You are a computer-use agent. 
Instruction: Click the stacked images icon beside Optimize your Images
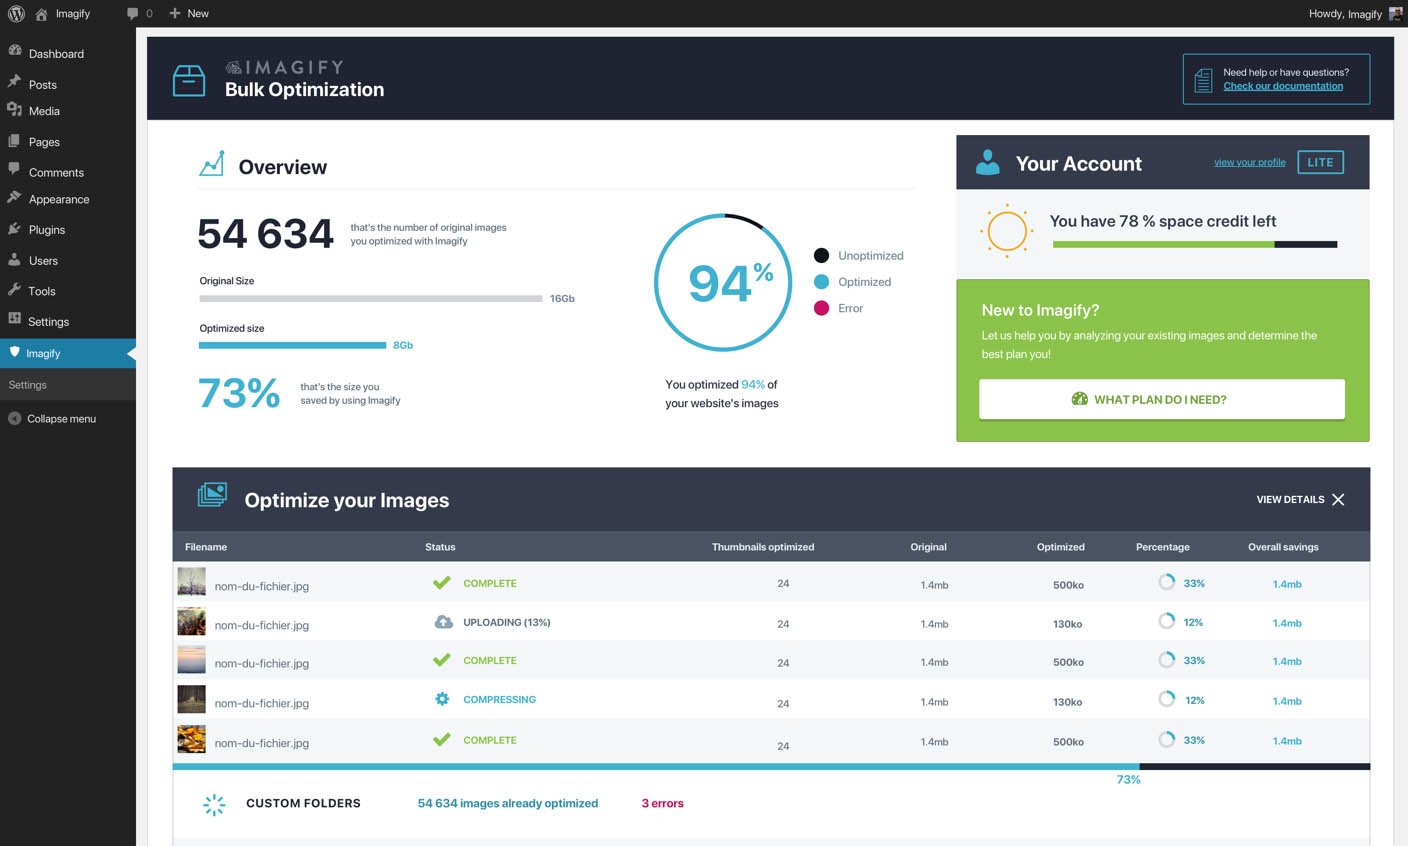[x=212, y=494]
